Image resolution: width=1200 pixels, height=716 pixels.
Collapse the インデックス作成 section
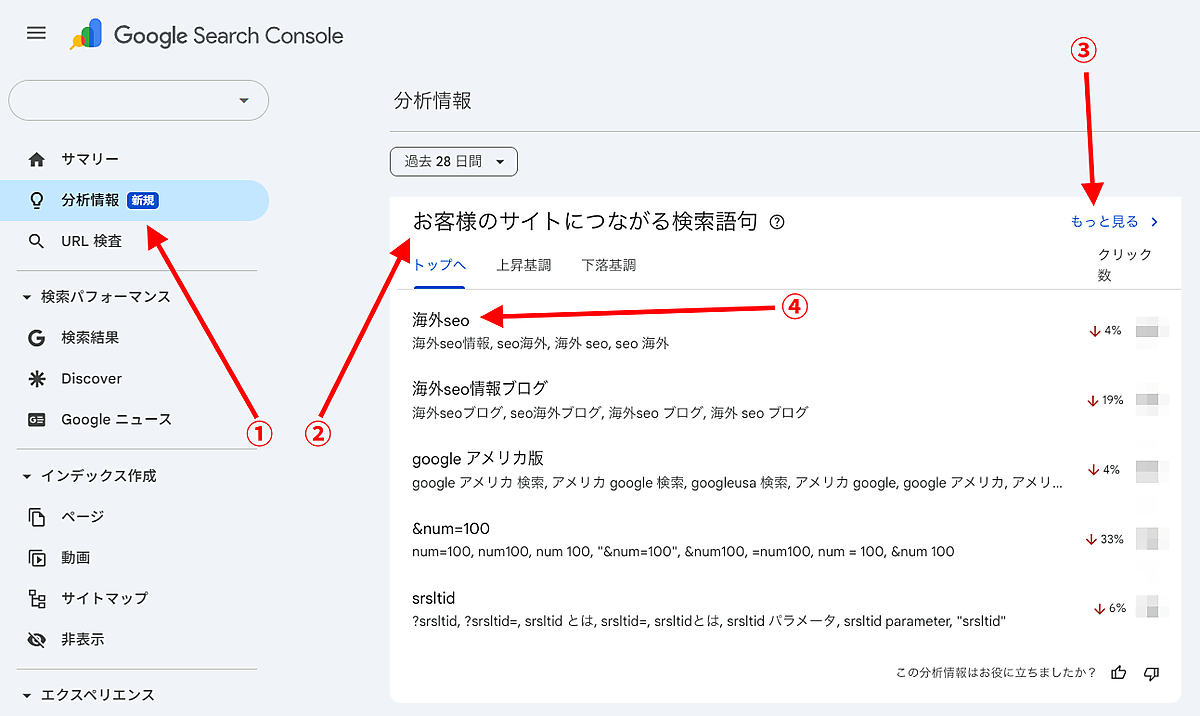coord(89,476)
